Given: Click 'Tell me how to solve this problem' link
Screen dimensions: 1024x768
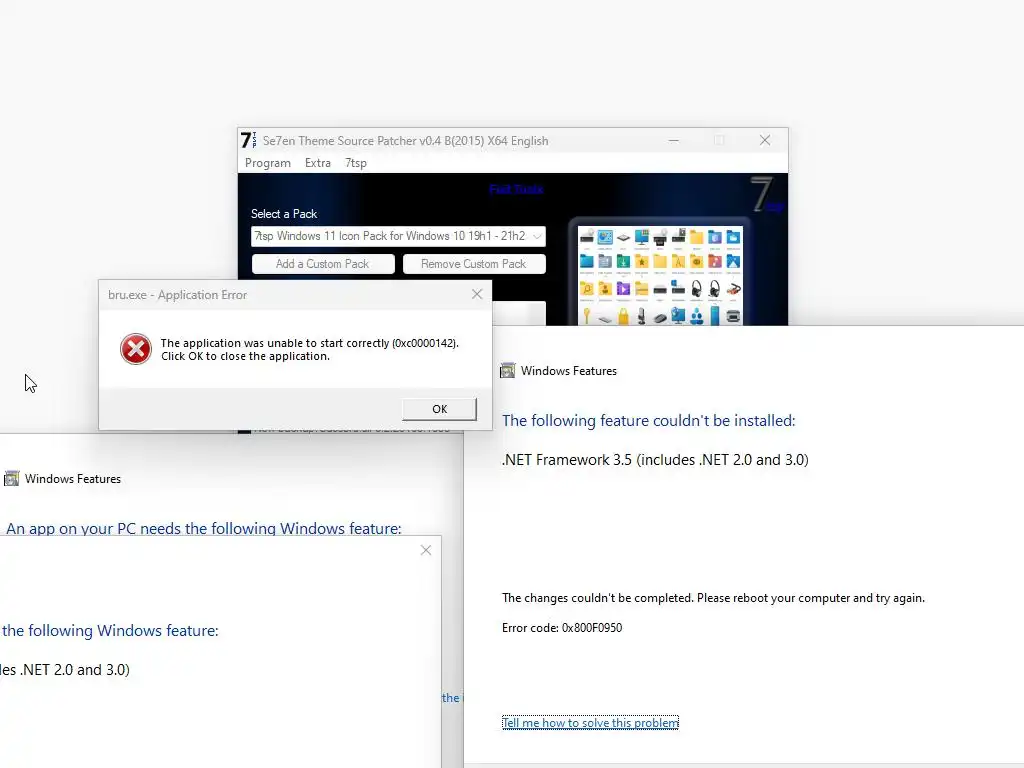Looking at the screenshot, I should pos(590,723).
